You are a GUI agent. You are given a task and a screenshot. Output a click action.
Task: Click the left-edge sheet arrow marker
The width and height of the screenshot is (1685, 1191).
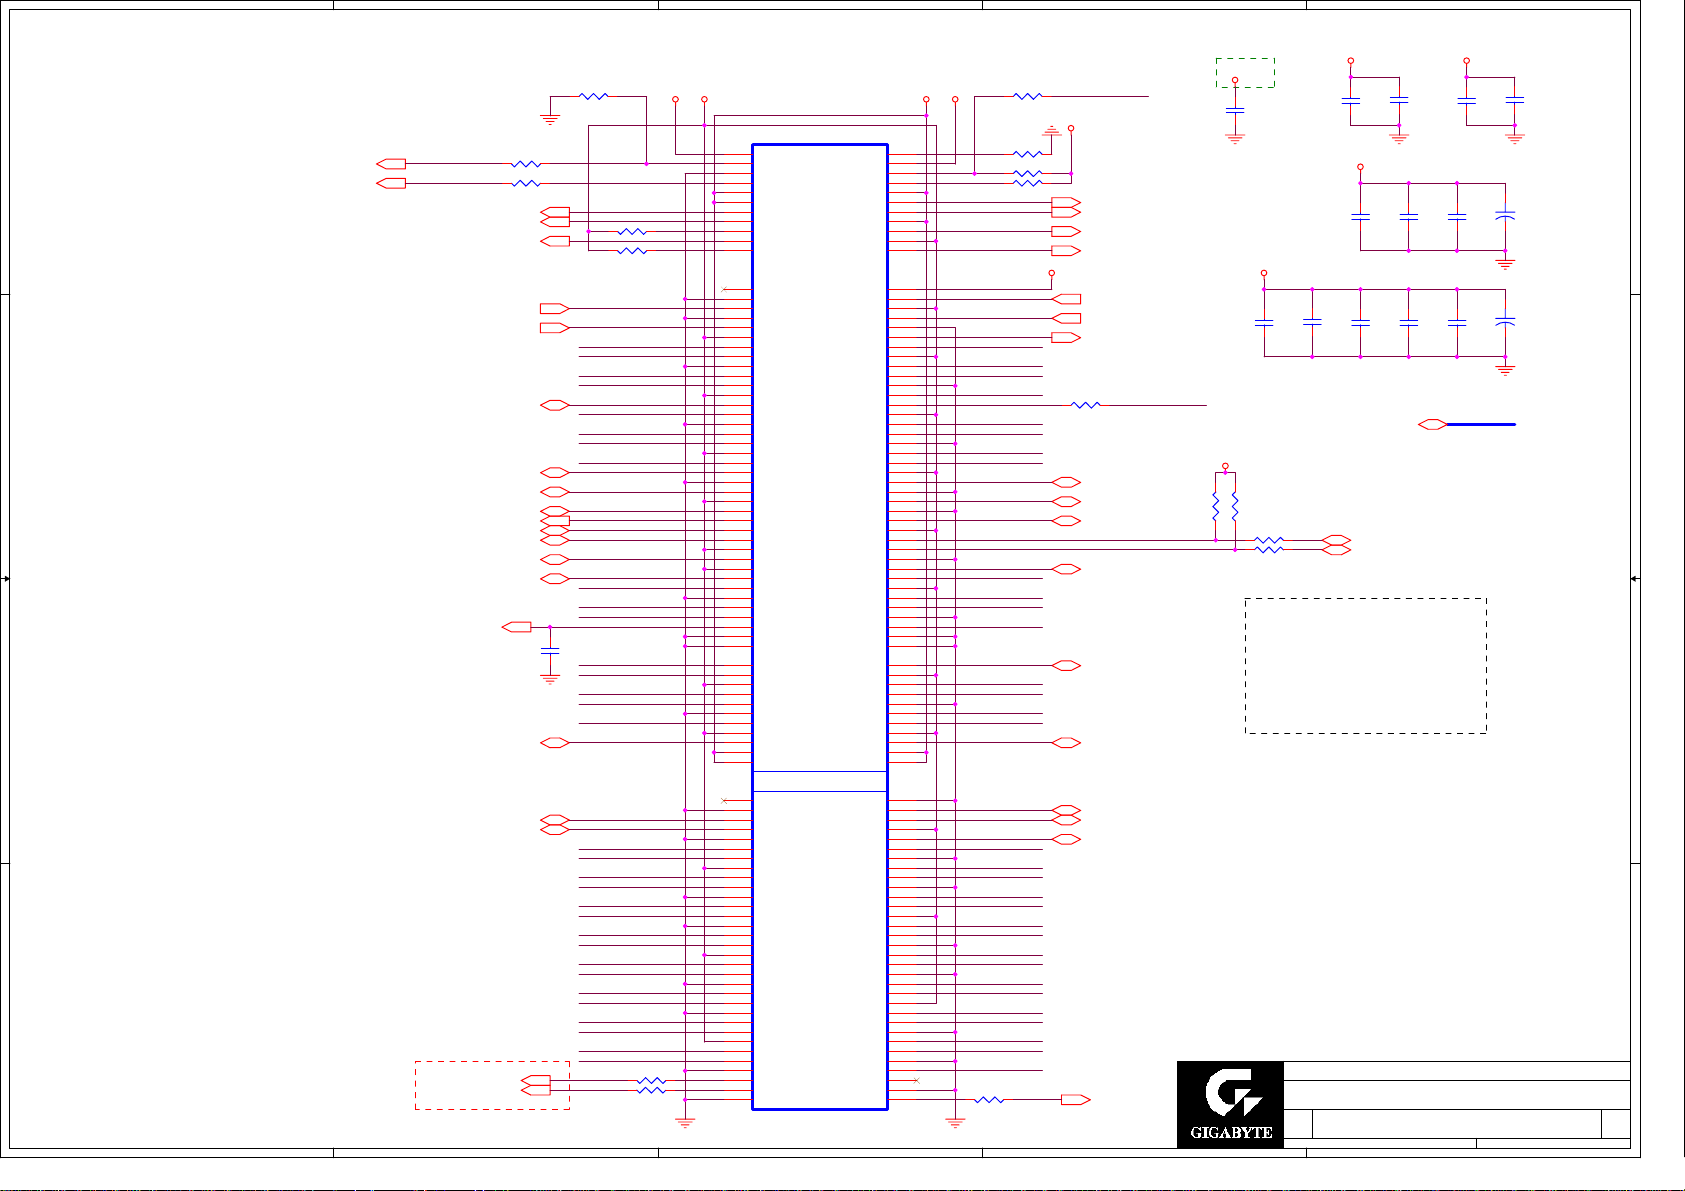click(6, 579)
